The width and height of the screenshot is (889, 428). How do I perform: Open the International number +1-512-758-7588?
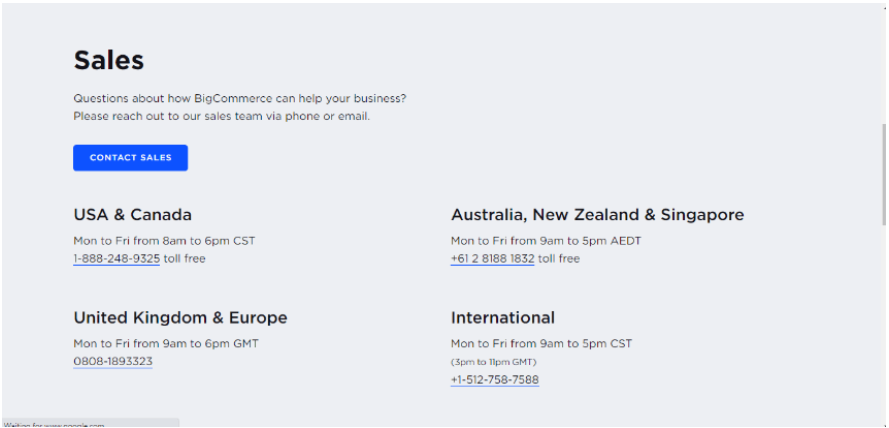pos(494,380)
